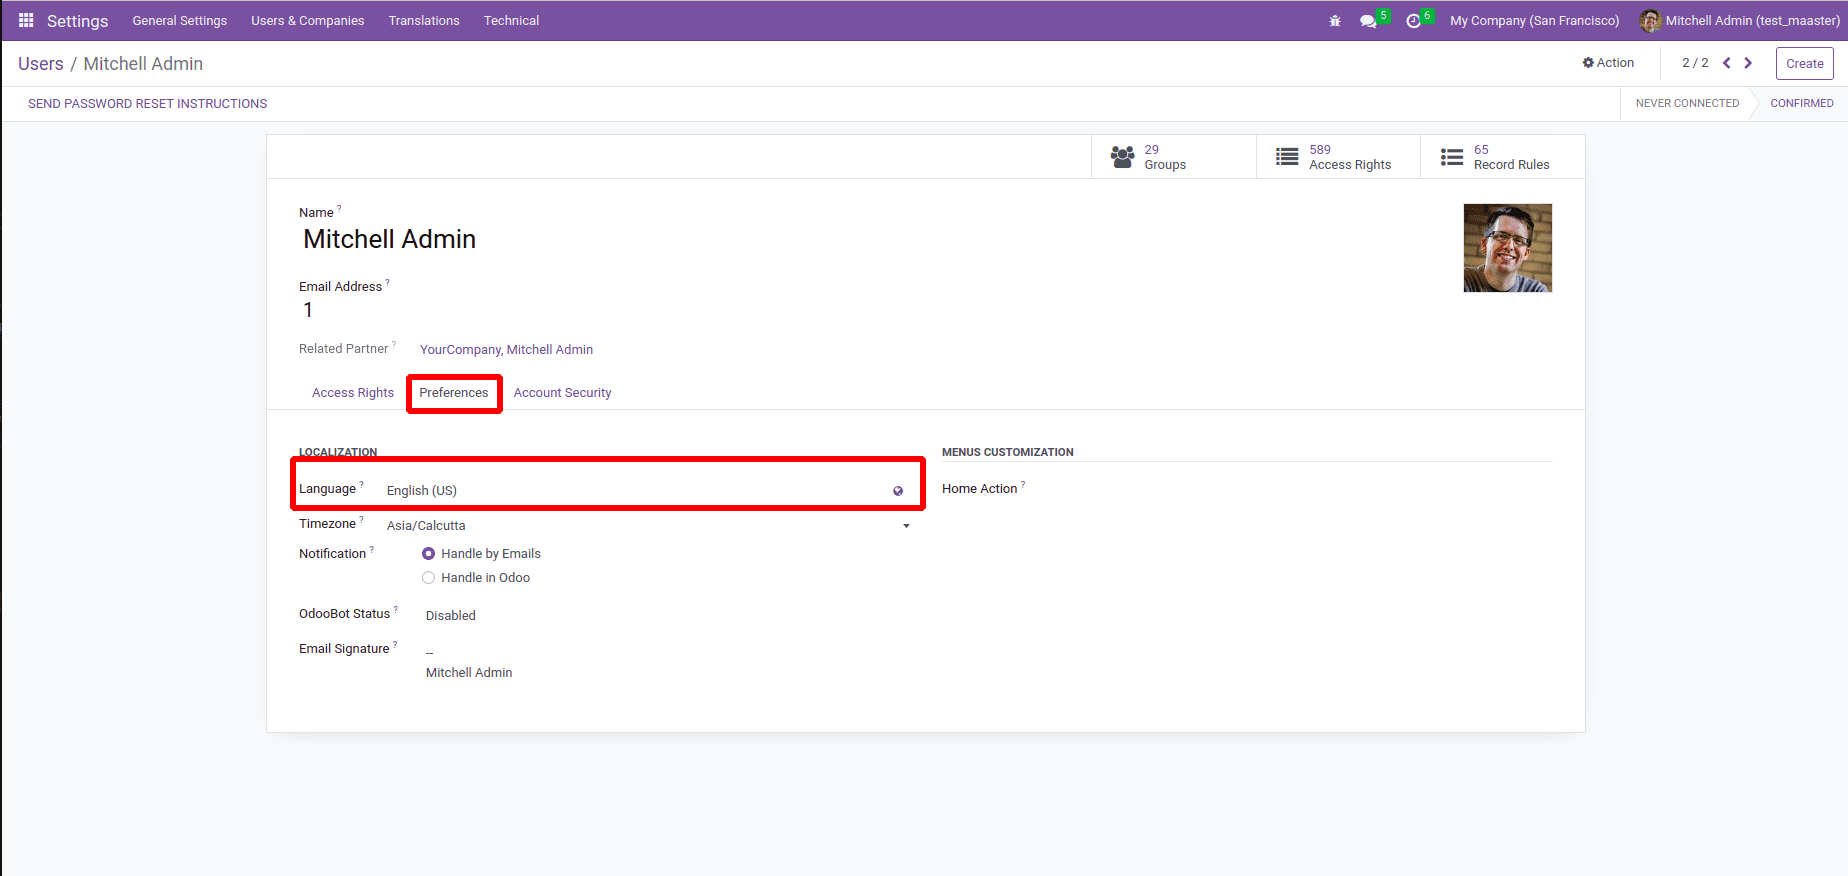Open Users & Companies menu
This screenshot has height=876, width=1848.
point(308,21)
